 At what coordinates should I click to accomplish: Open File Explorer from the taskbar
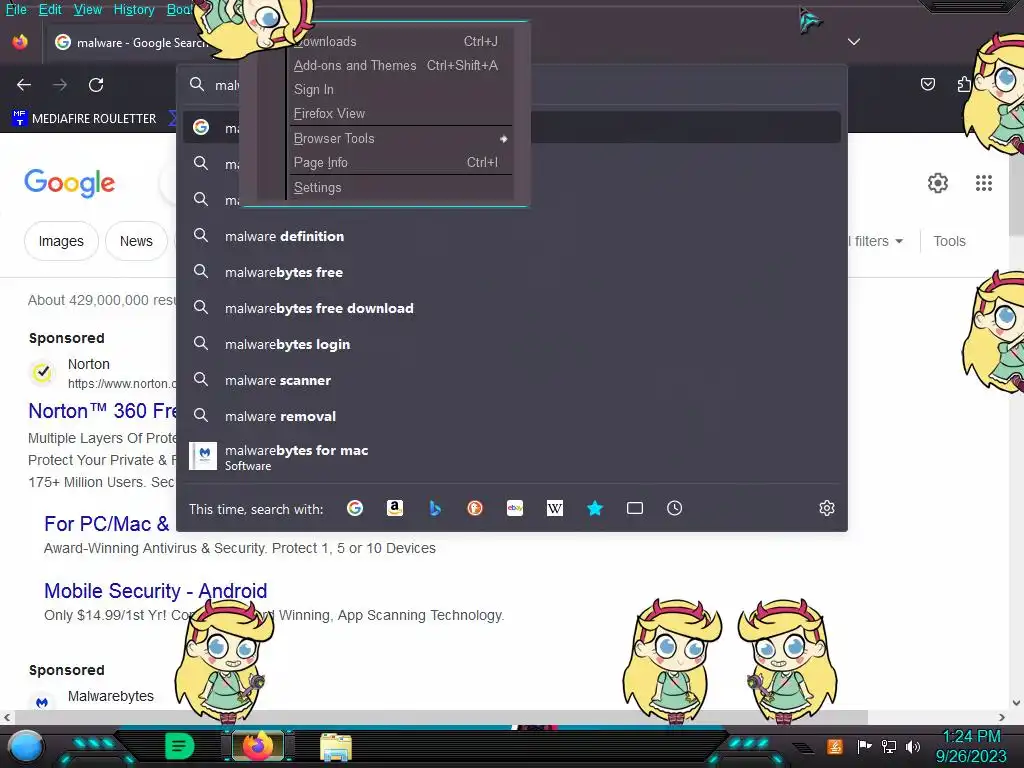(336, 746)
